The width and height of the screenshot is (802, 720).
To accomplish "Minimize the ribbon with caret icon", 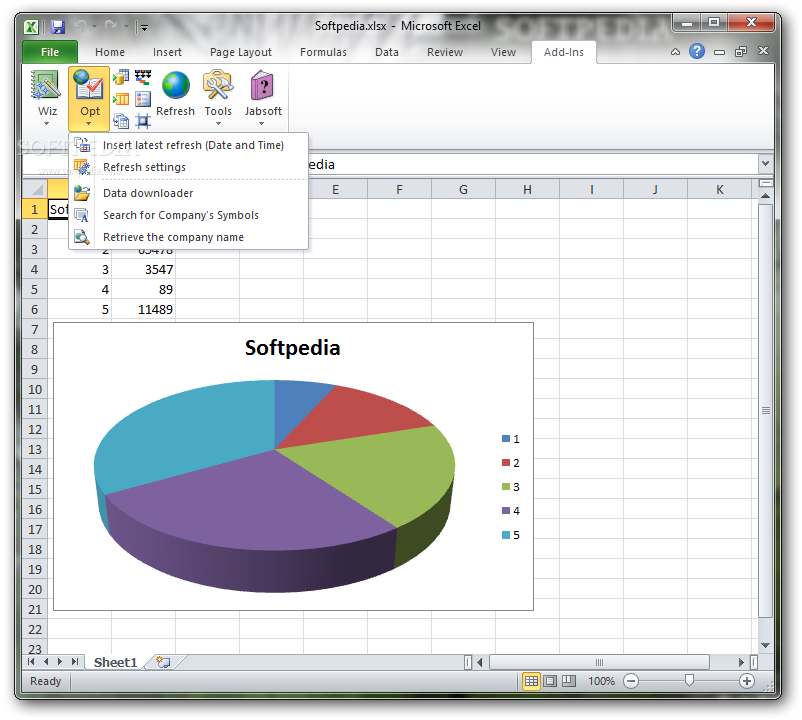I will (676, 52).
